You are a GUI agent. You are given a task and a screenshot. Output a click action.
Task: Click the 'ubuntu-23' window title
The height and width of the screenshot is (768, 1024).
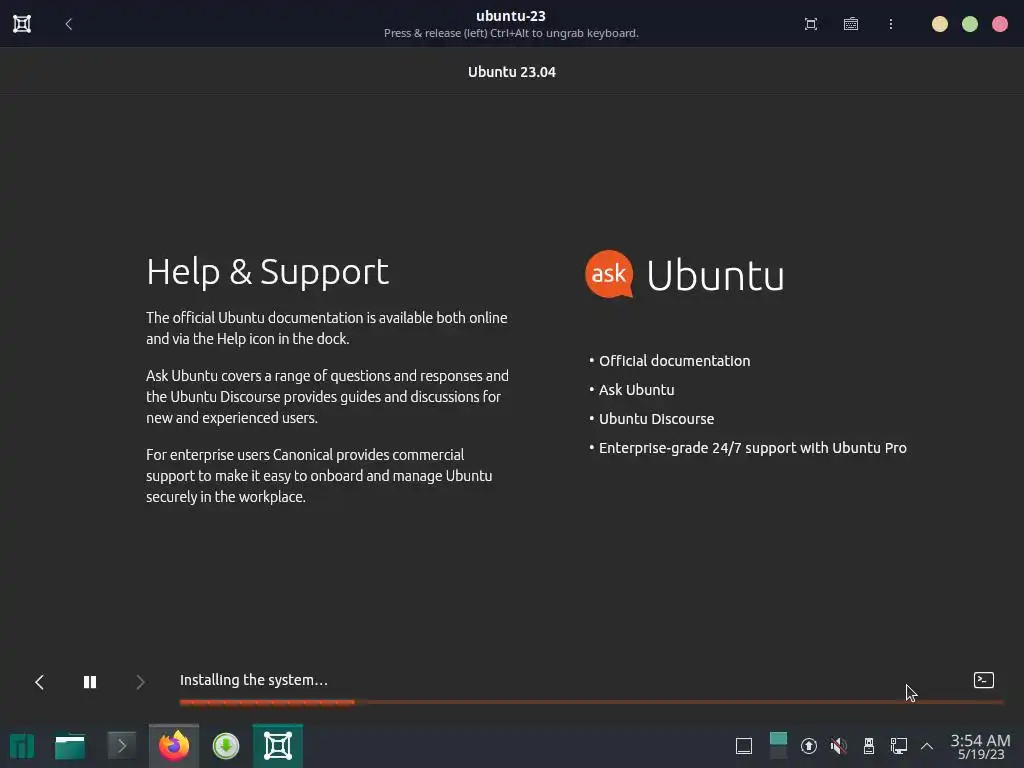pos(511,16)
